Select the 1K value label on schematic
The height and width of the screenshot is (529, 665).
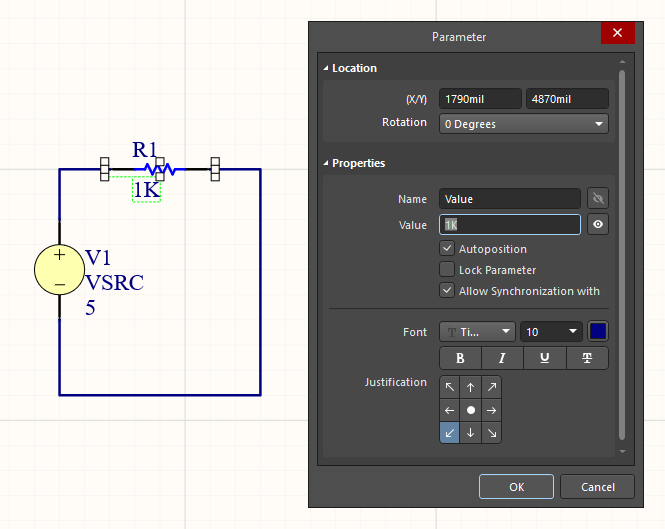pyautogui.click(x=146, y=190)
